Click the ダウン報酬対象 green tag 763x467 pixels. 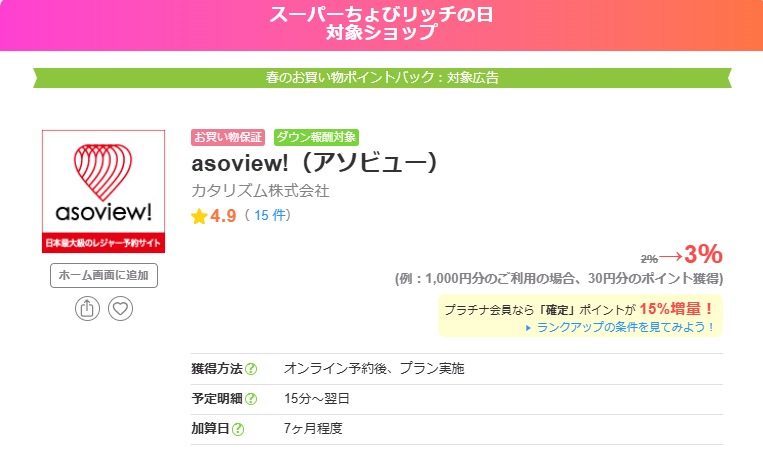point(315,137)
